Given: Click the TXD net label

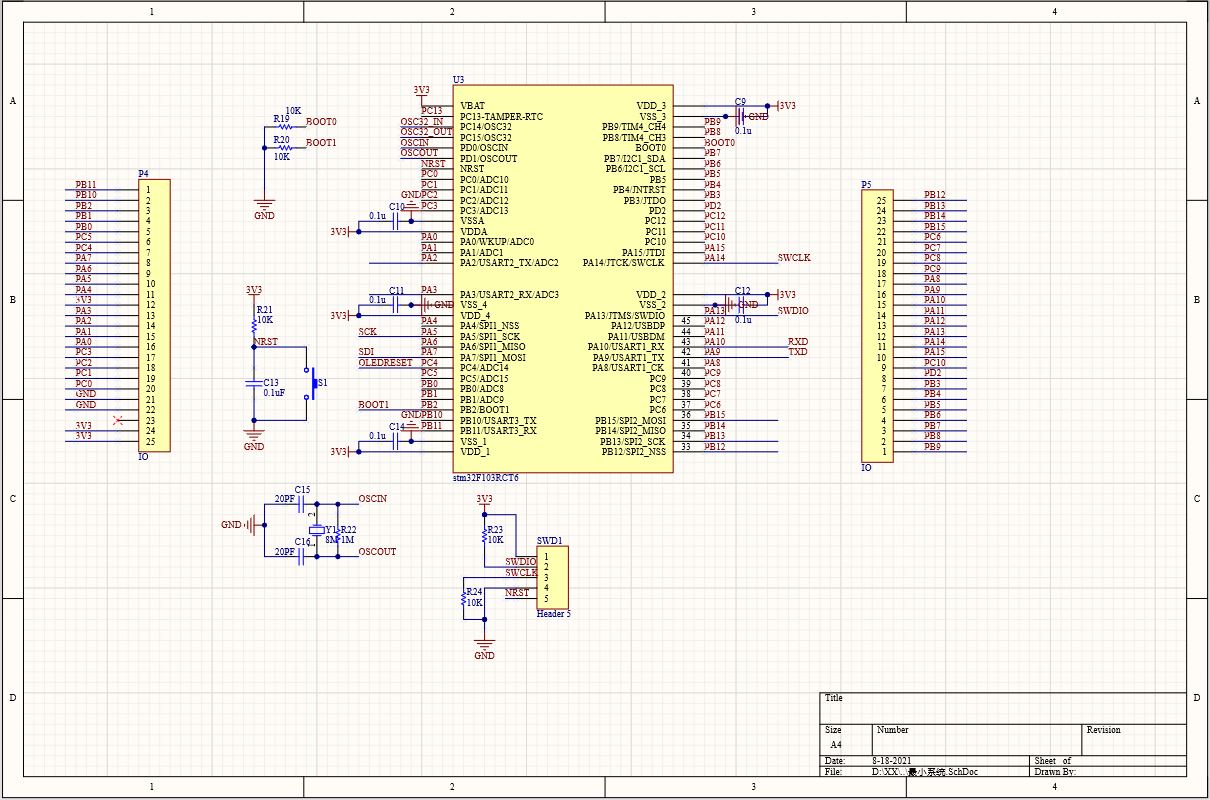Looking at the screenshot, I should pyautogui.click(x=798, y=352).
